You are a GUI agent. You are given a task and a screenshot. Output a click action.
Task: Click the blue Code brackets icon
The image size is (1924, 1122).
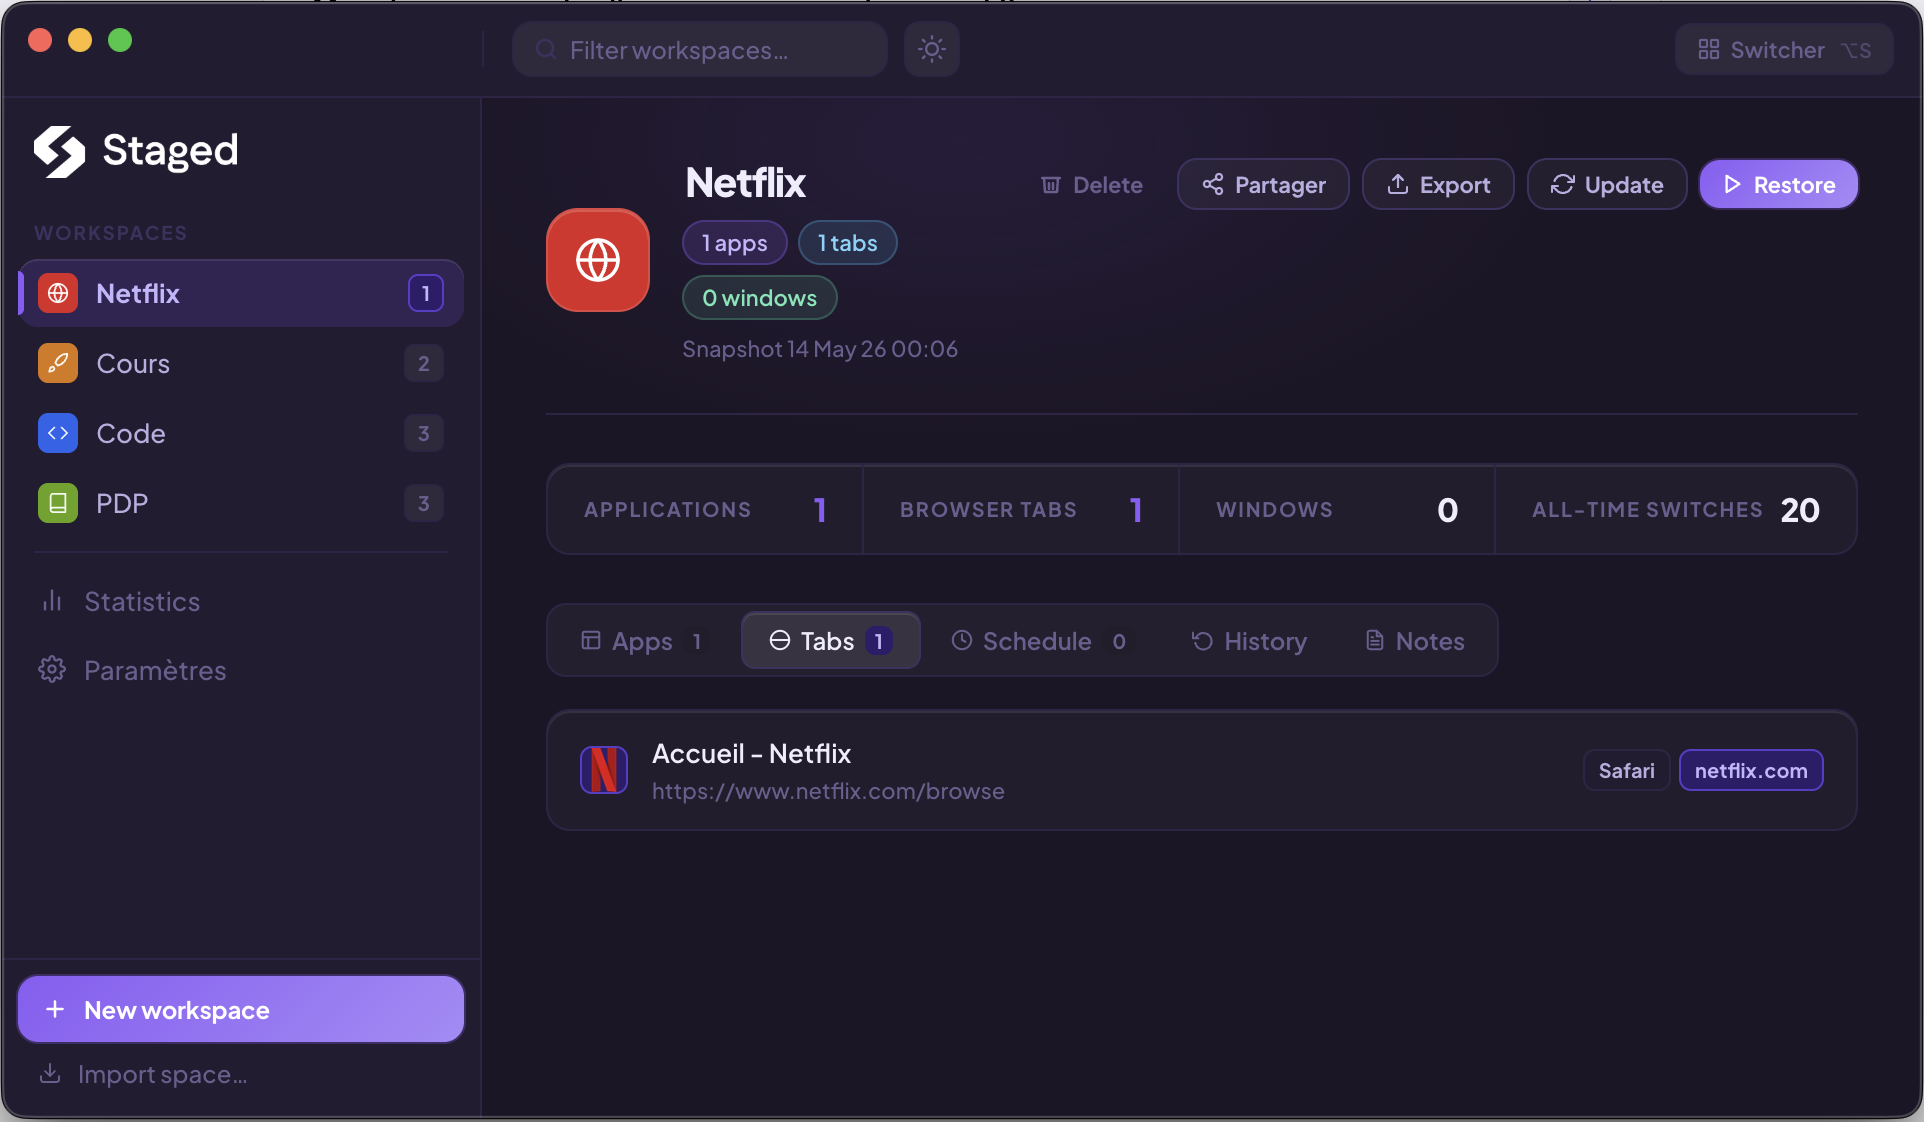(x=58, y=433)
